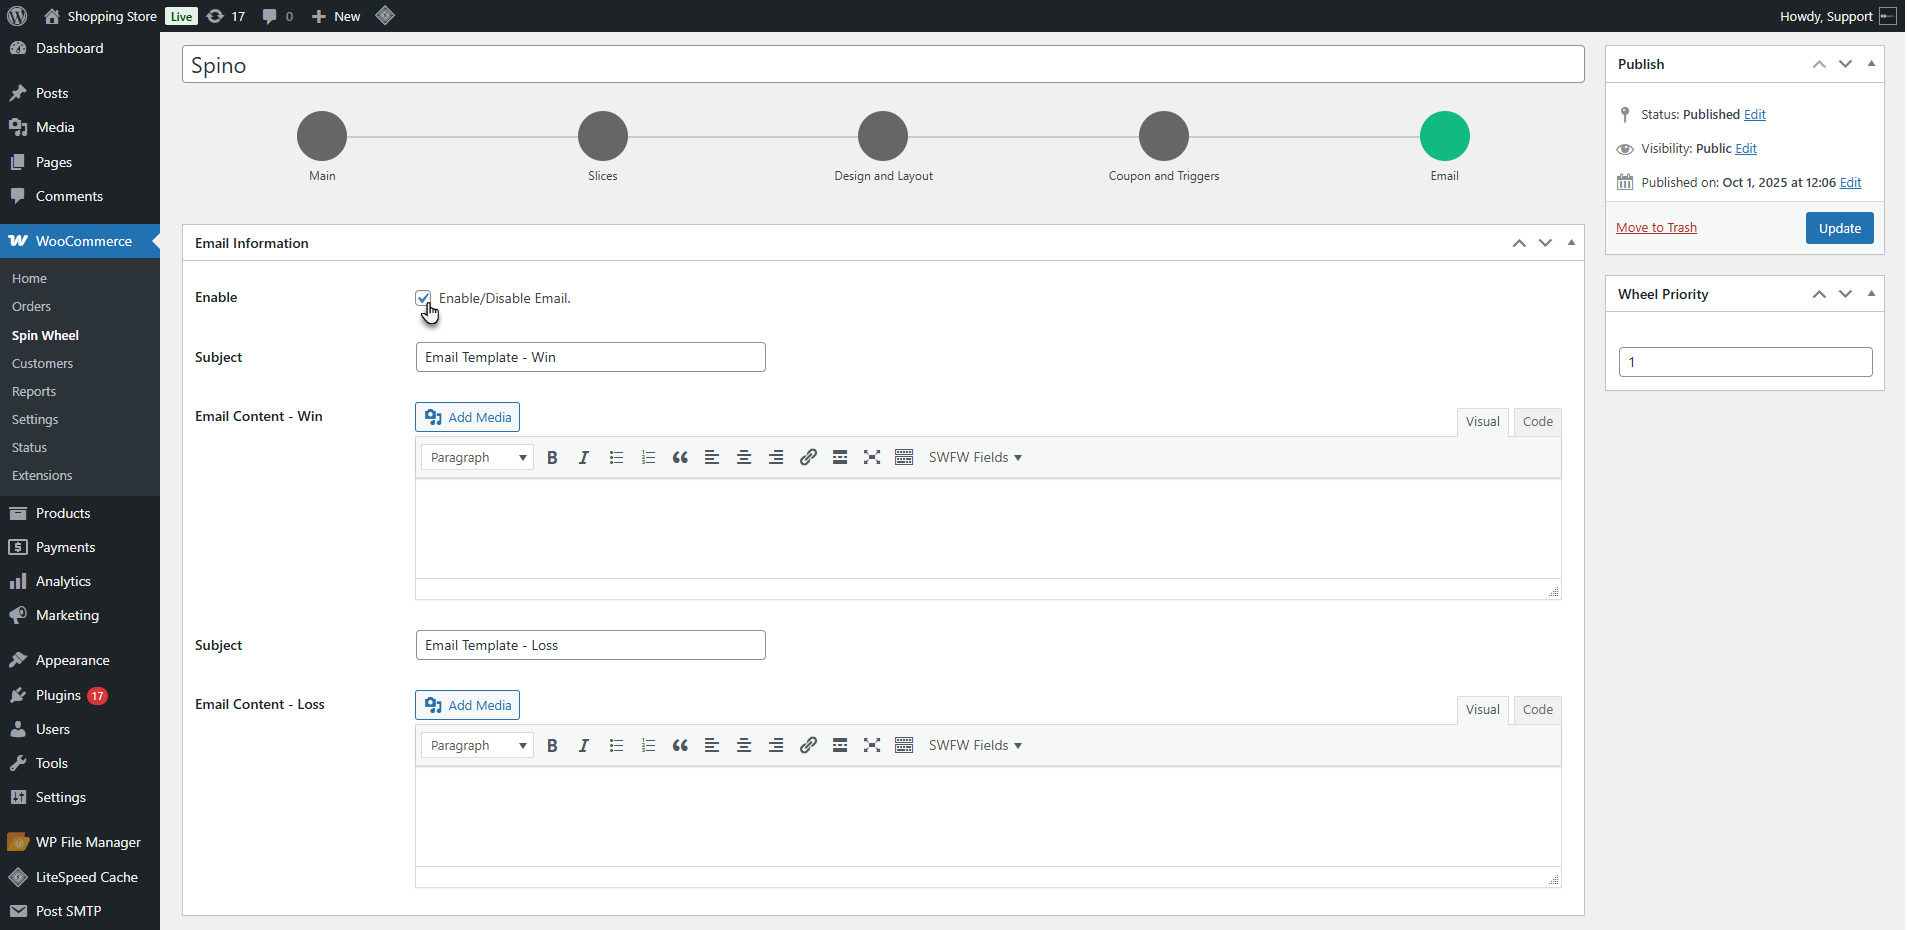Collapse the Email Information panel
The height and width of the screenshot is (930, 1907).
coord(1571,243)
